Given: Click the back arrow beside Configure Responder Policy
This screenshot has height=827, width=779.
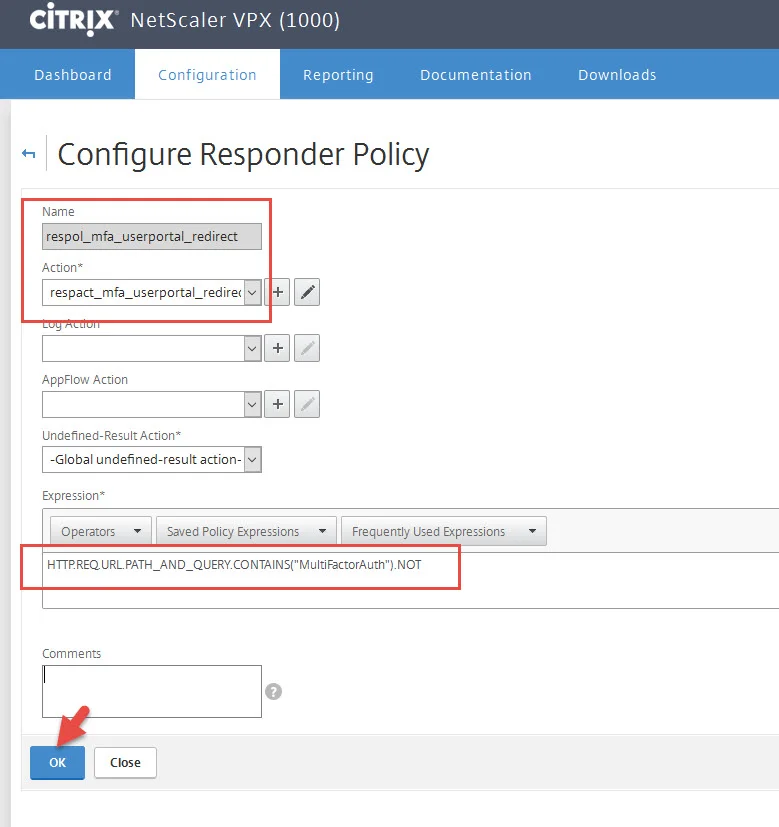Looking at the screenshot, I should coord(28,153).
